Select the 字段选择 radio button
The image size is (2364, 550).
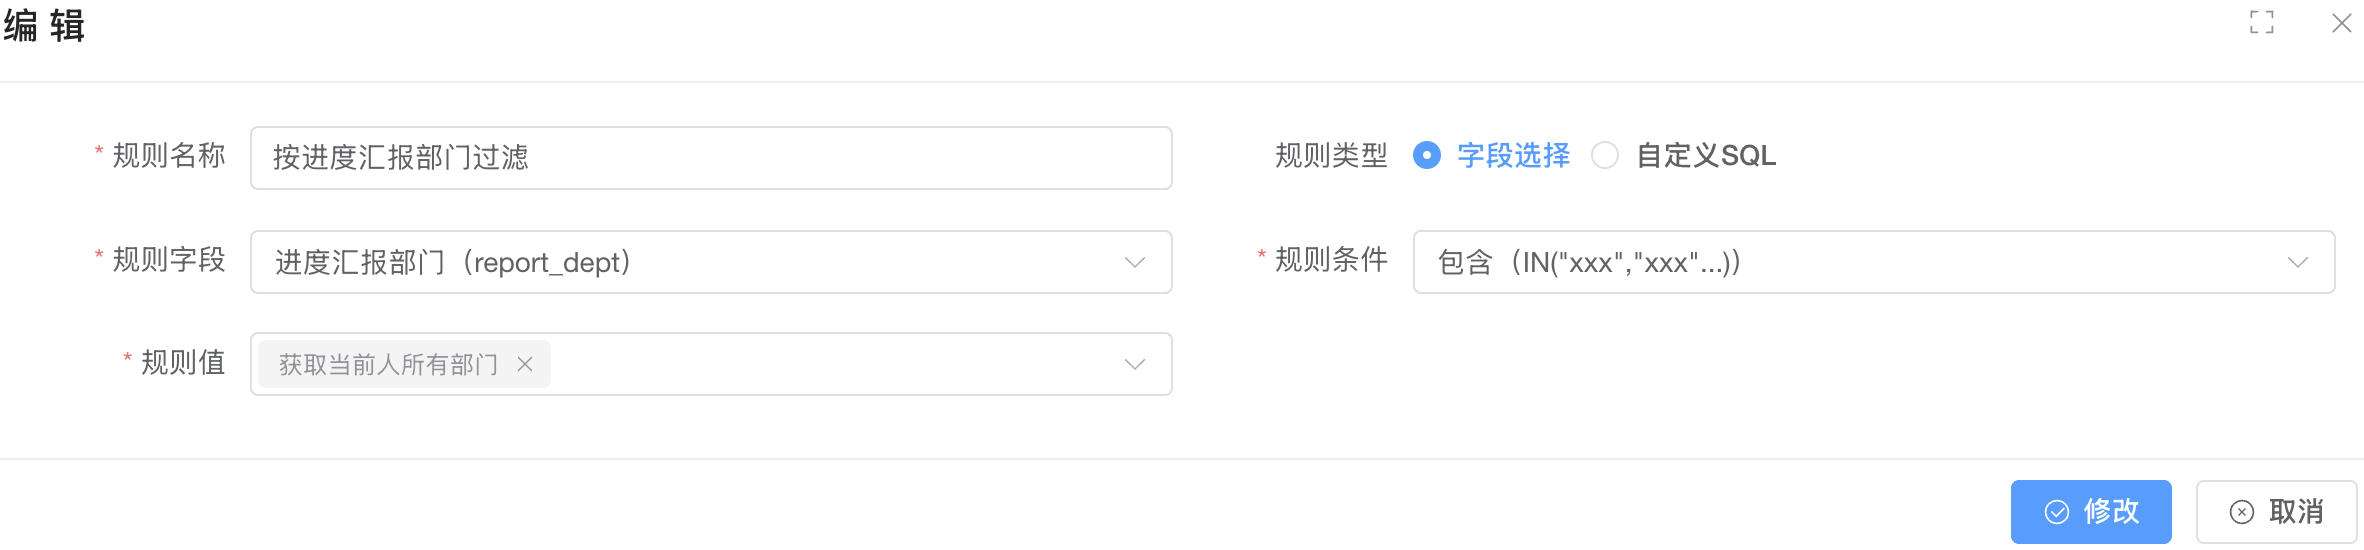click(1426, 155)
